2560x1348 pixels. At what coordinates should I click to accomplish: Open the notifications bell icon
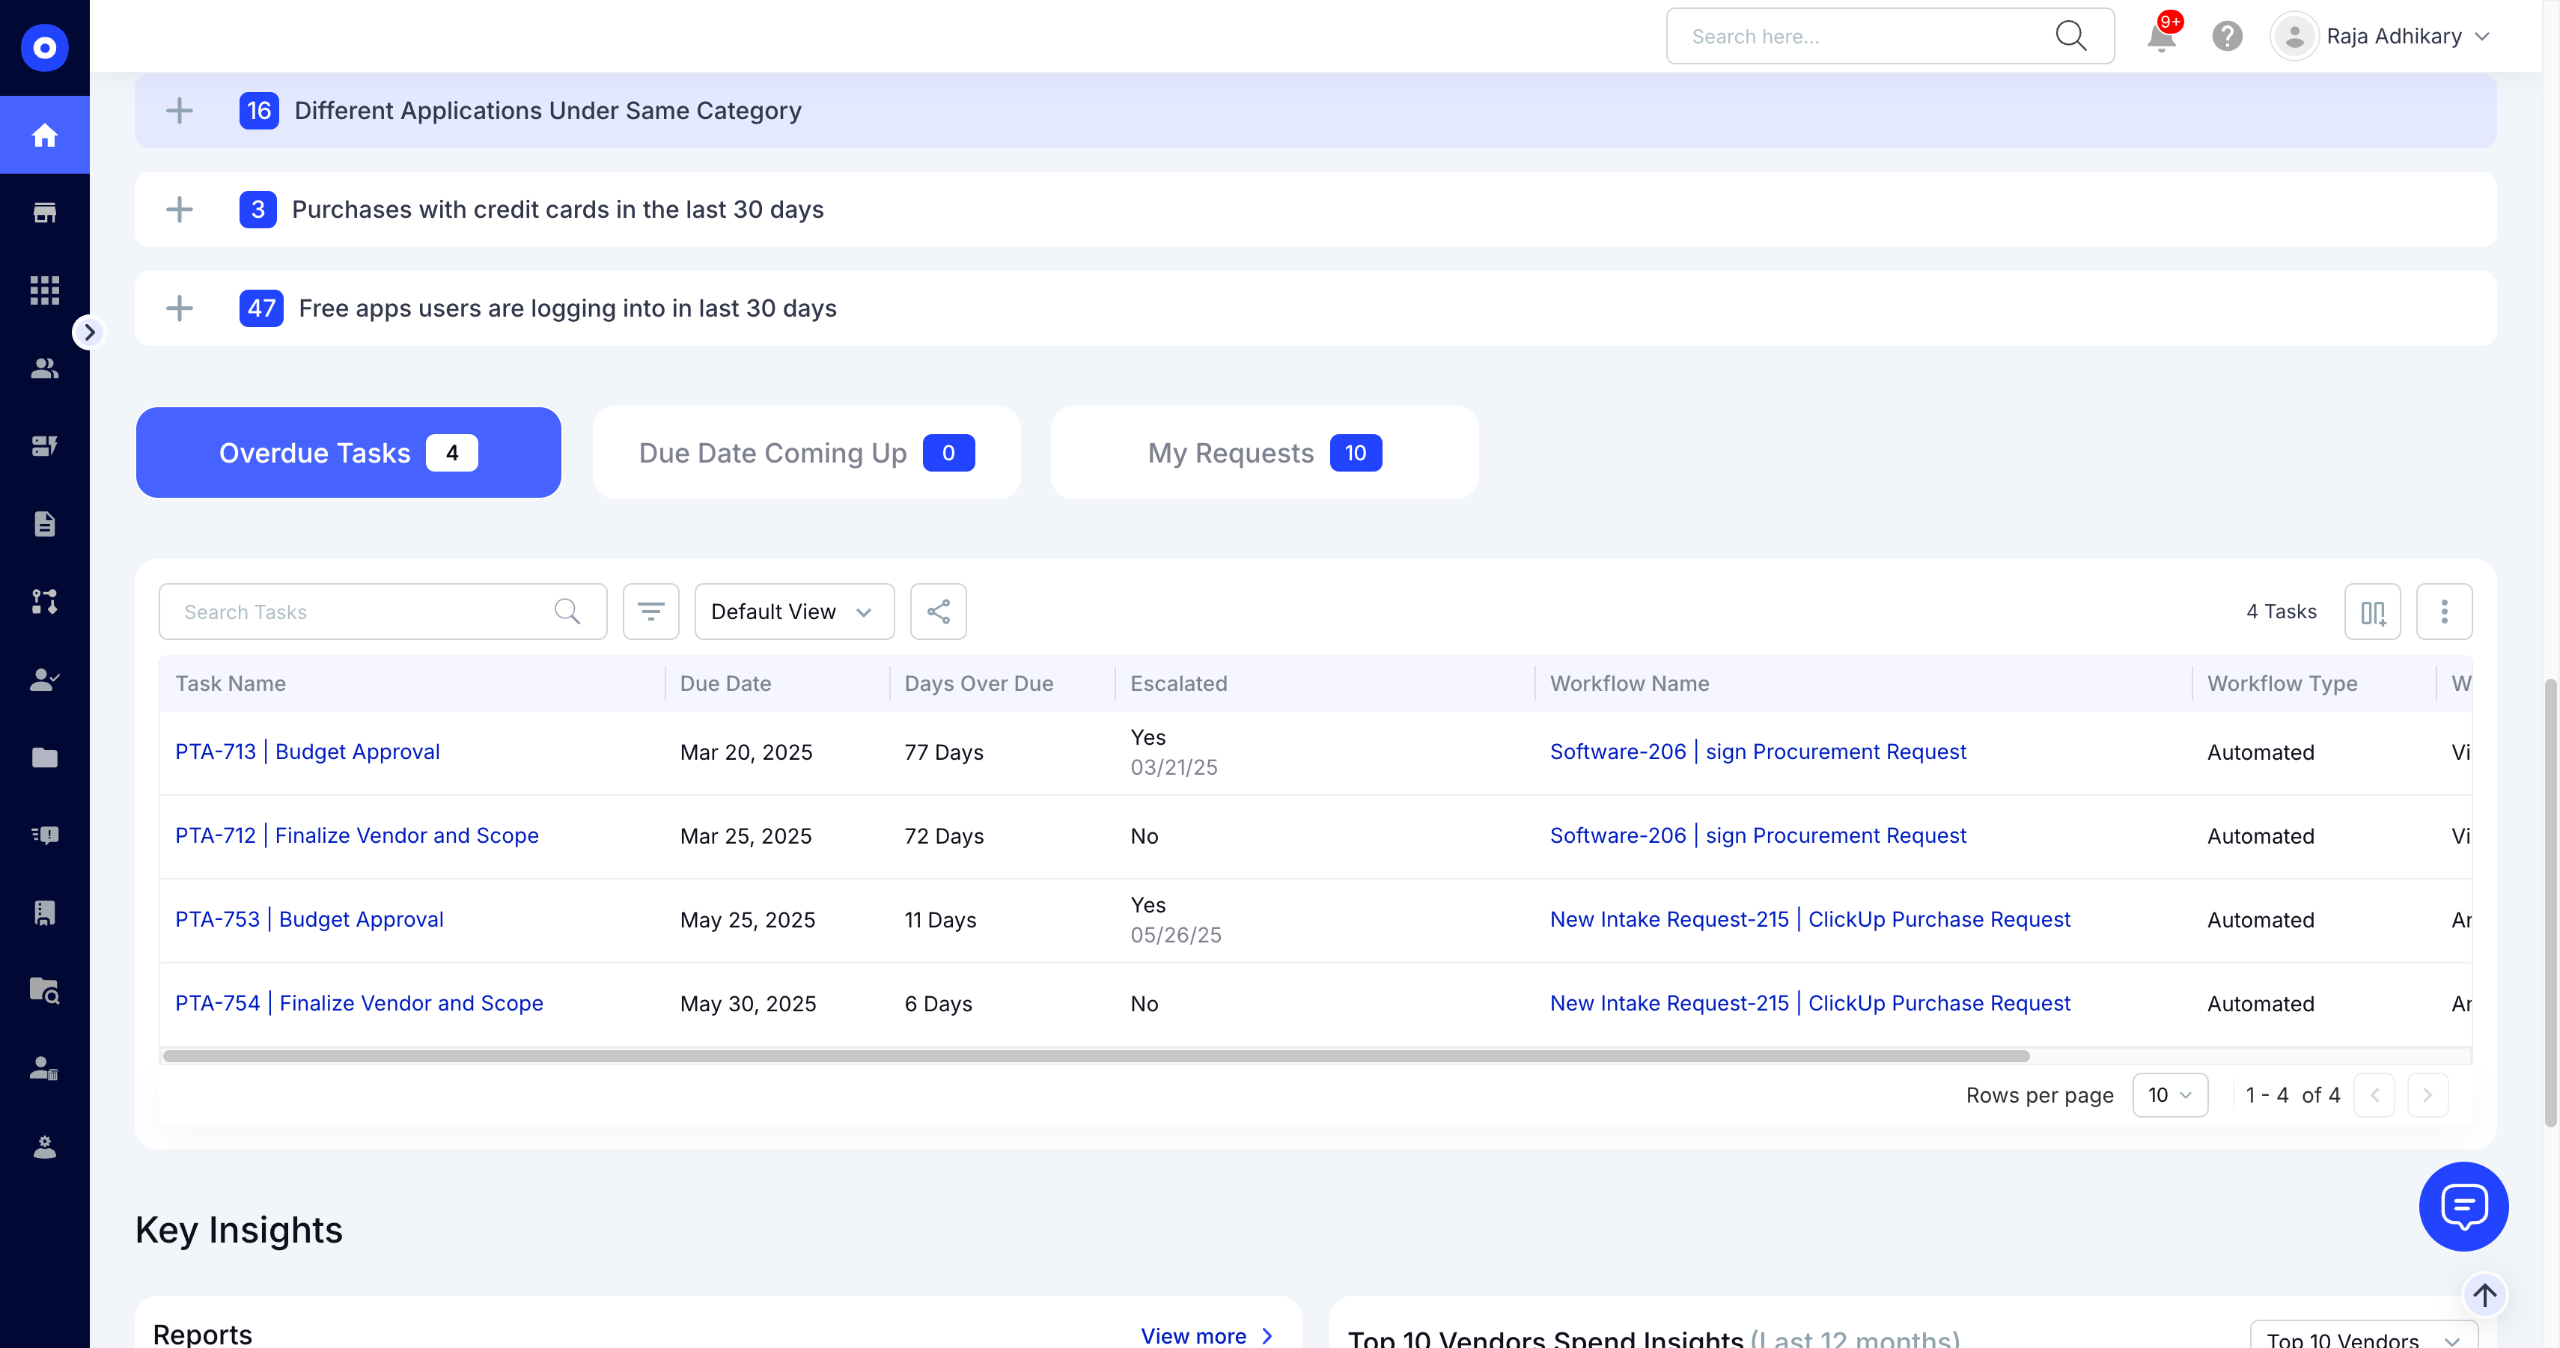point(2161,37)
